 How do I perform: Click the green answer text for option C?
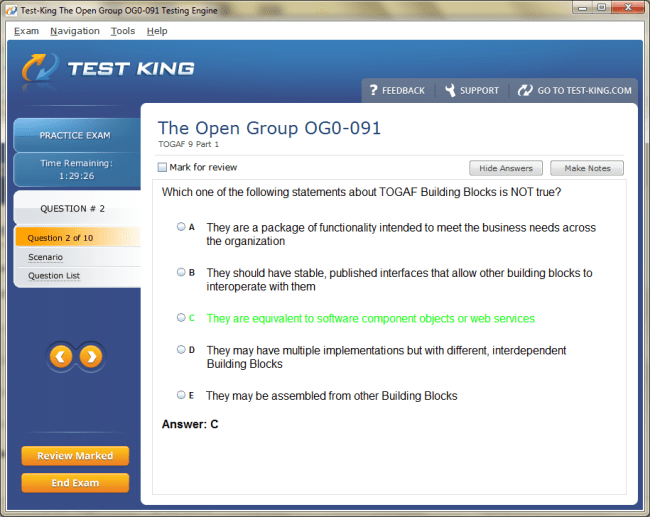coord(371,318)
